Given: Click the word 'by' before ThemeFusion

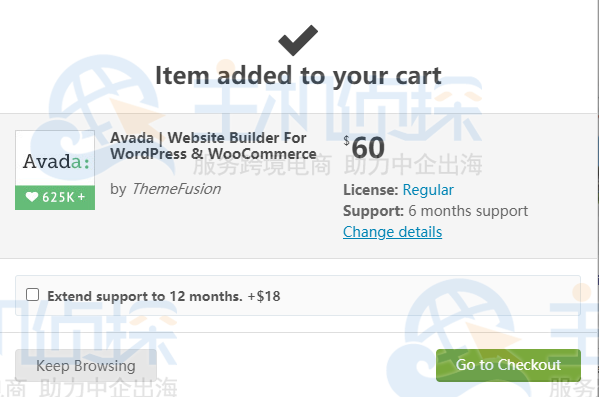Looking at the screenshot, I should [118, 189].
